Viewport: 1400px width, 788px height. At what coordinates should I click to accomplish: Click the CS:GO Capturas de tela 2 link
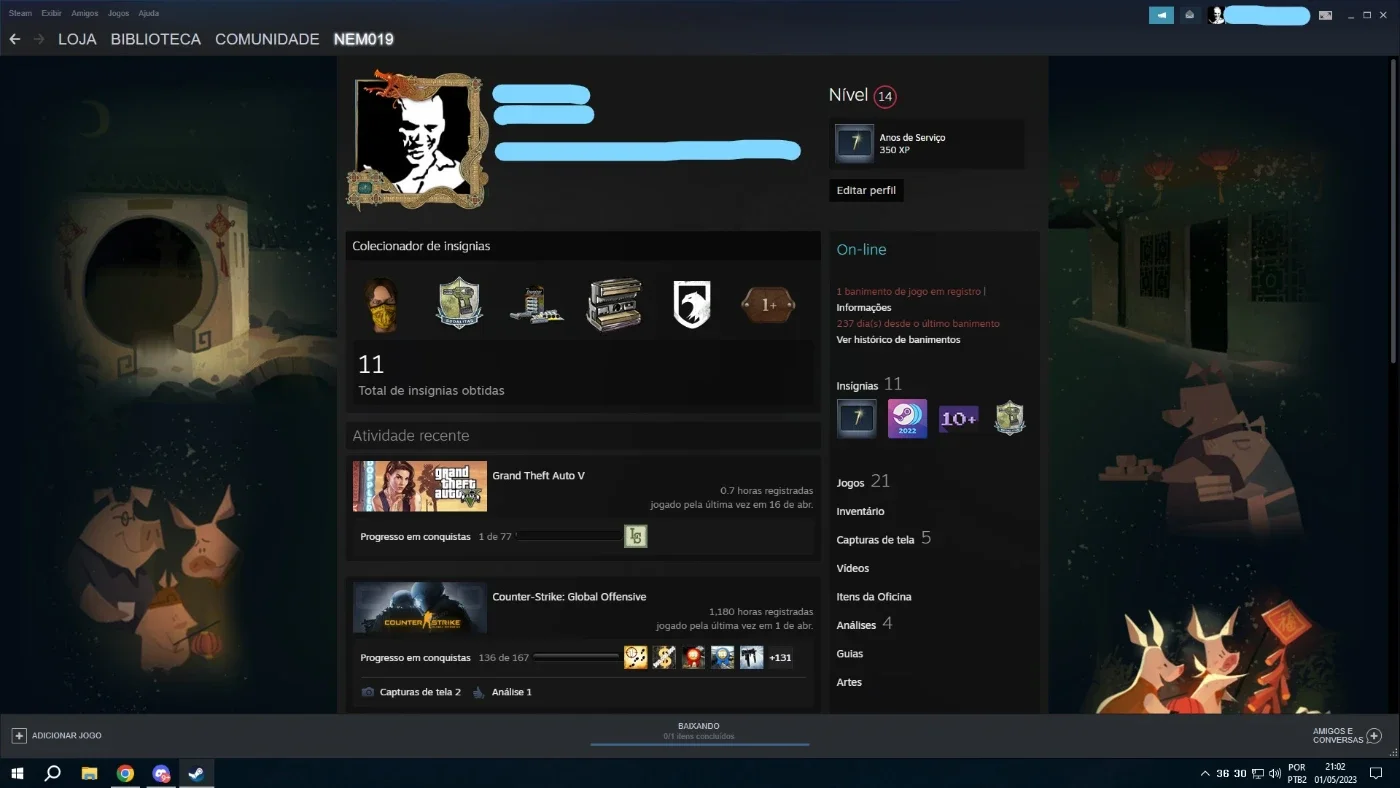coord(420,692)
